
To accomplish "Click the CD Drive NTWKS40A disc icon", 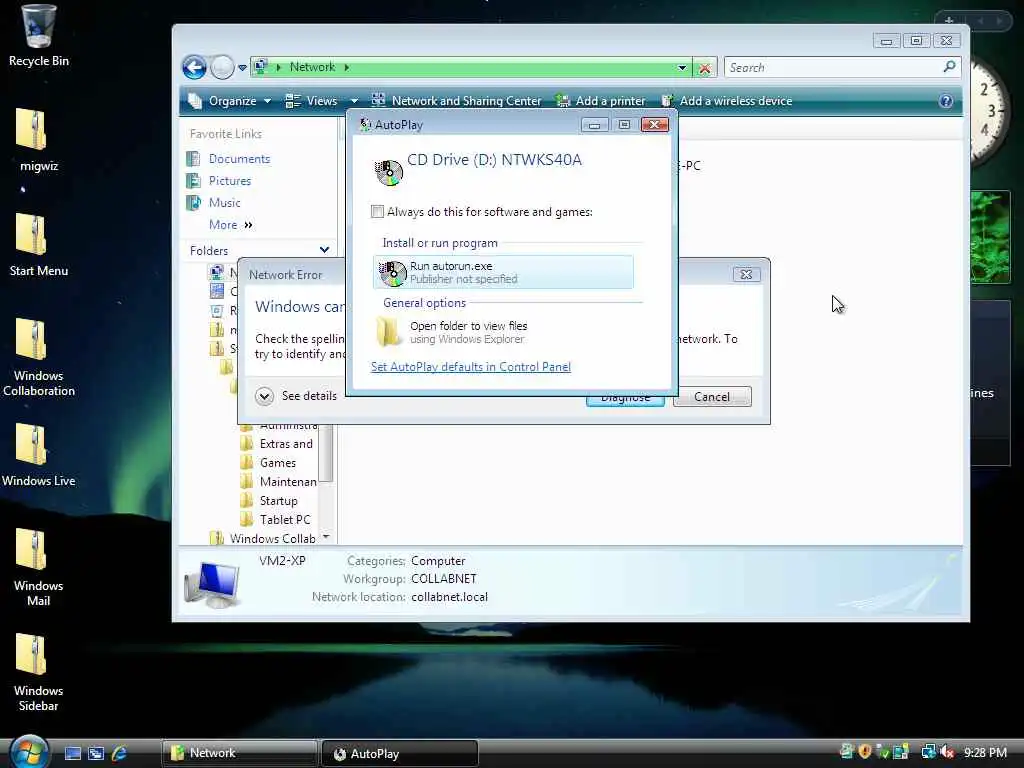I will point(389,172).
